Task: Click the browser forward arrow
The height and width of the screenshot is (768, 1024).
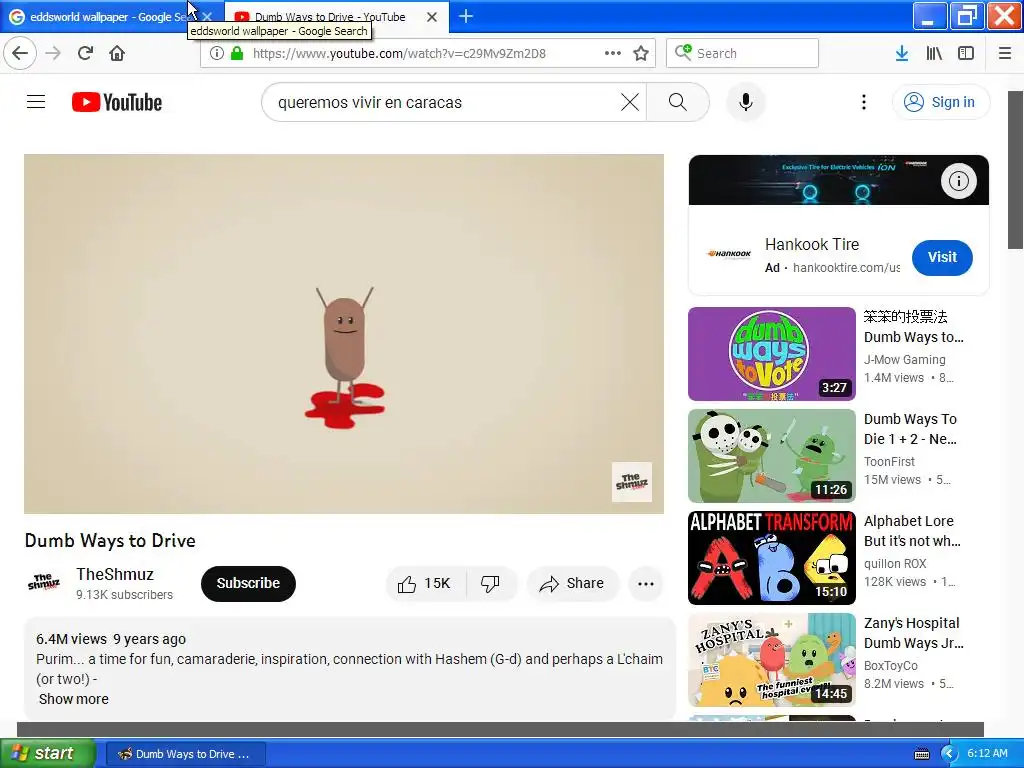Action: 54,53
